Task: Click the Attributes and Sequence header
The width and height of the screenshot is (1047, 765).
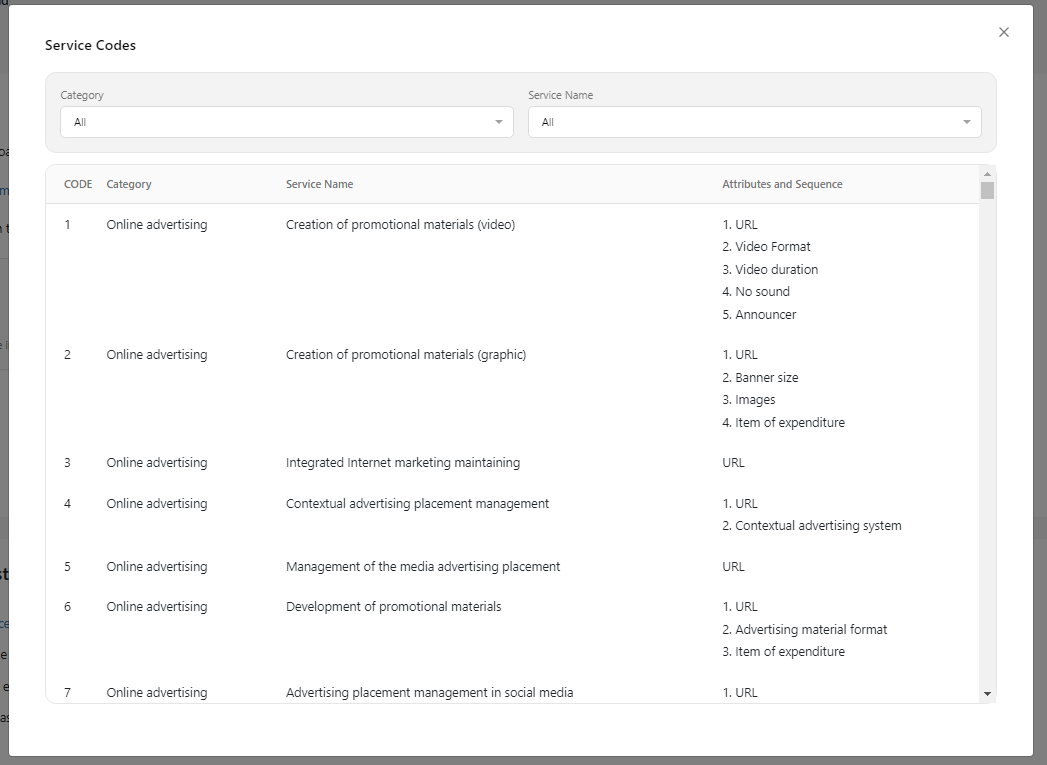Action: 782,184
